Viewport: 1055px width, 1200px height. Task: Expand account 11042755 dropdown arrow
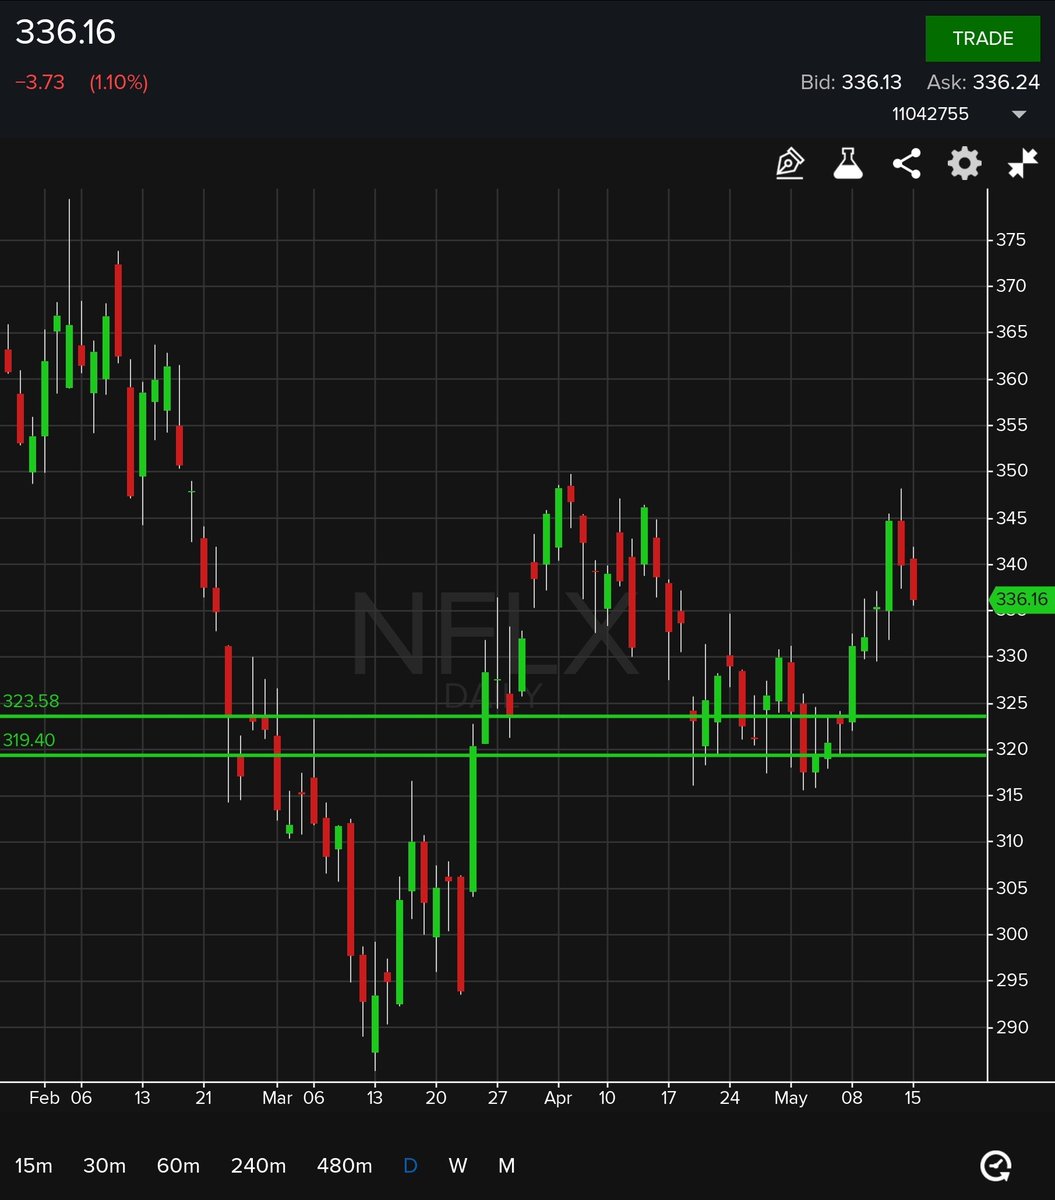pos(1019,114)
